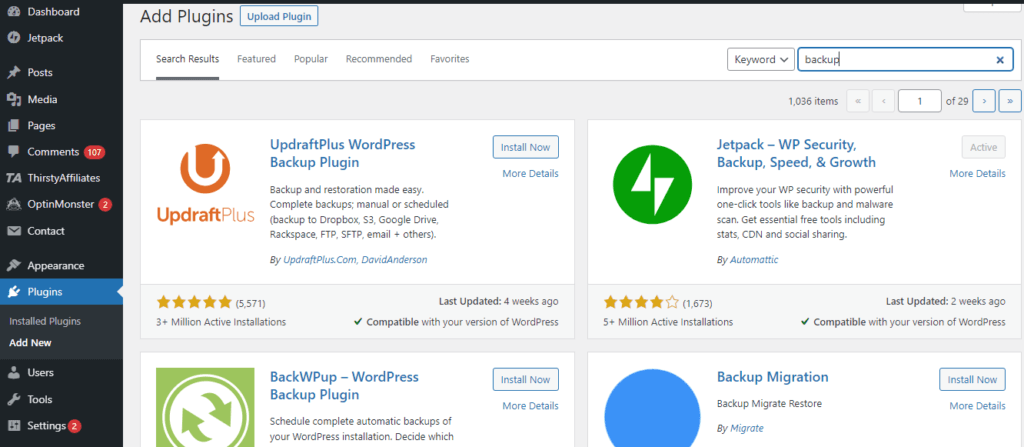Click "3+ Million Active Installations" text

click(x=221, y=322)
